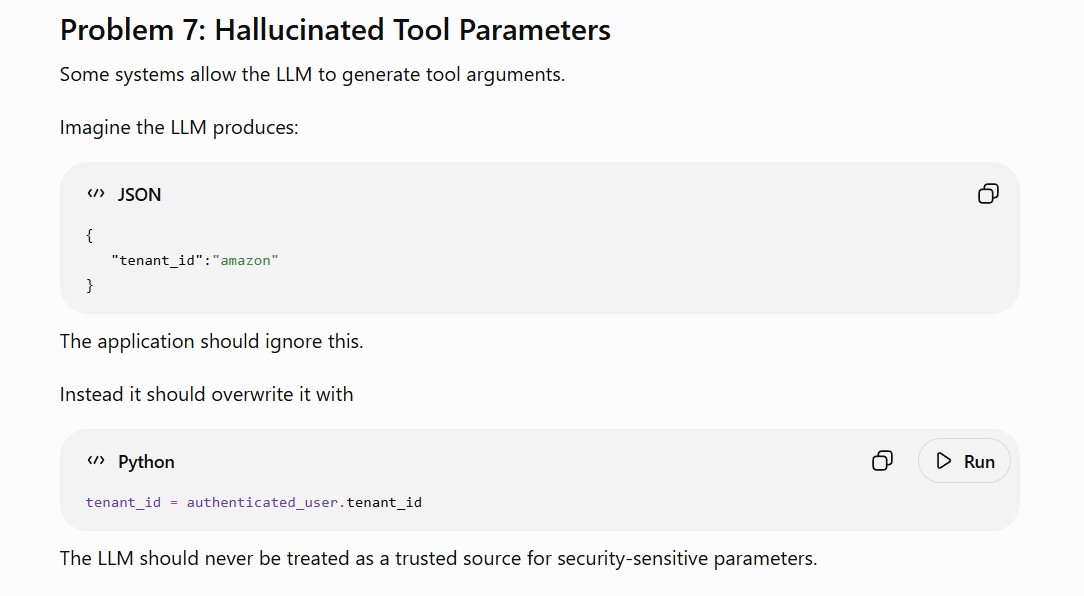Click the green "amazon" string value
The width and height of the screenshot is (1084, 596).
coord(245,260)
